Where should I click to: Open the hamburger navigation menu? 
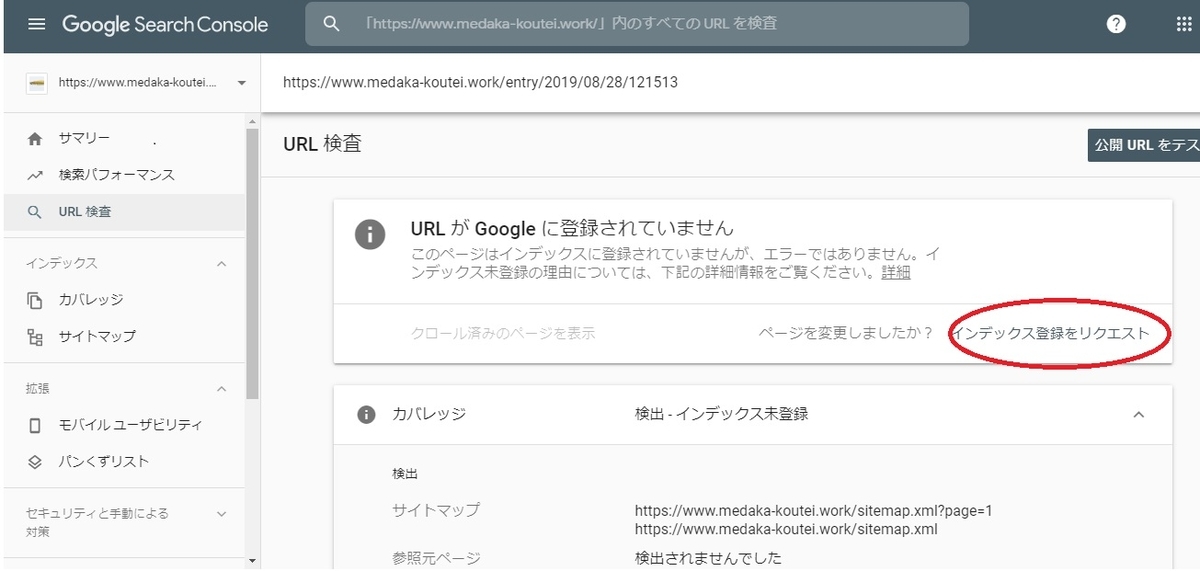tap(37, 24)
